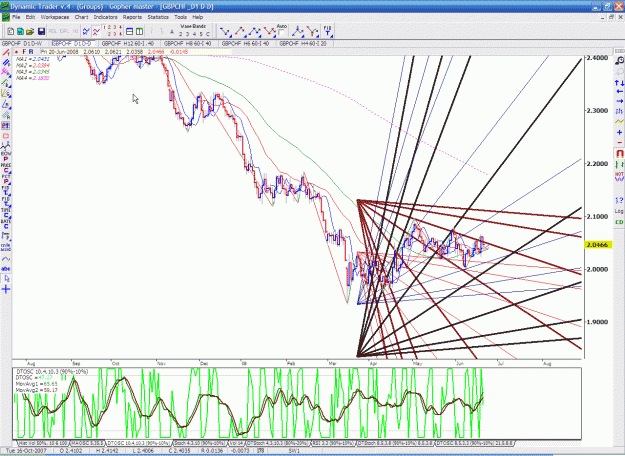Switch to RSI 3.3 indicator tab
The width and height of the screenshot is (625, 456).
[333, 443]
